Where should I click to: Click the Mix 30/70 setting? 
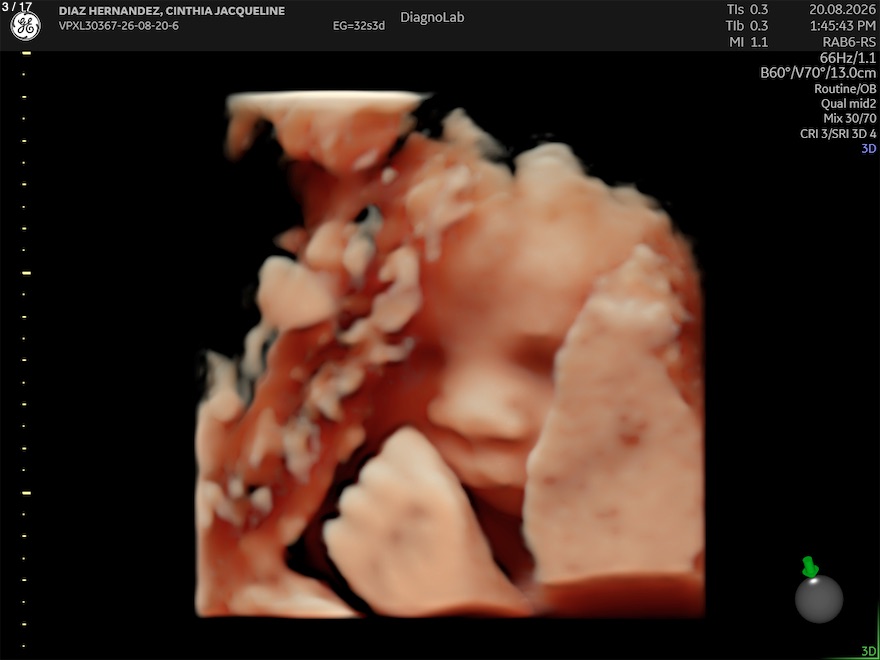click(849, 118)
